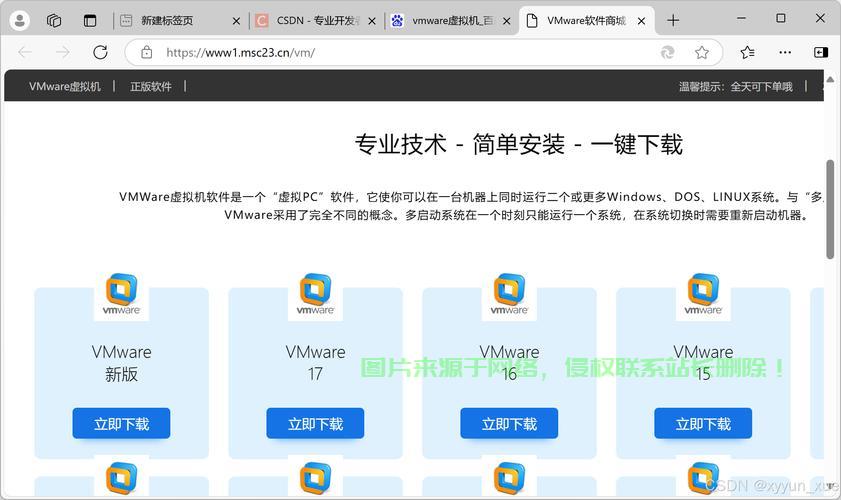The image size is (841, 500).
Task: Click the 温馨提示: 全天可下单哦 text
Action: click(x=735, y=86)
